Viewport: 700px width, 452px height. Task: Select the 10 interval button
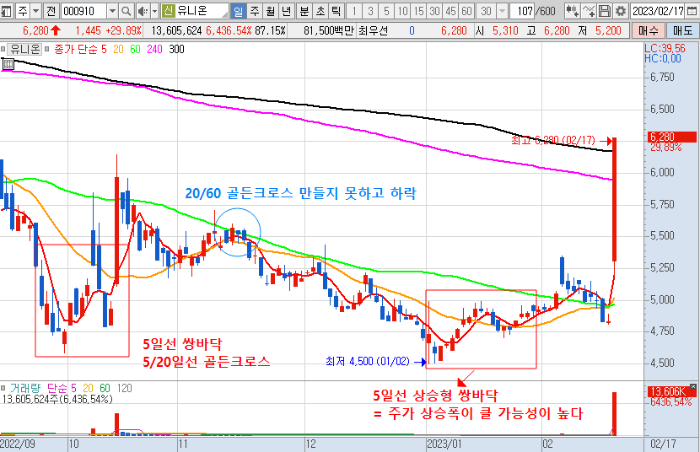click(402, 11)
